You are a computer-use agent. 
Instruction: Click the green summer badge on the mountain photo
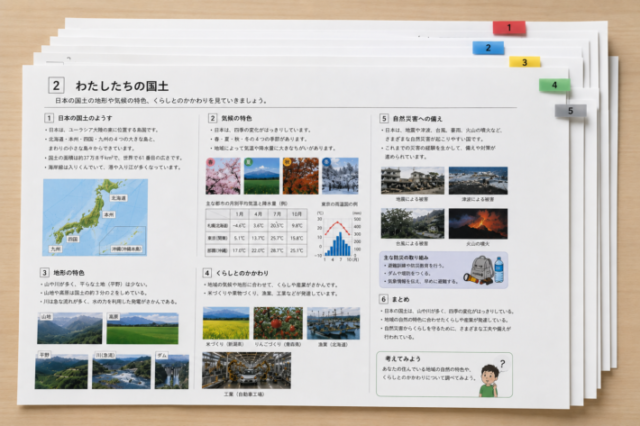coord(248,162)
